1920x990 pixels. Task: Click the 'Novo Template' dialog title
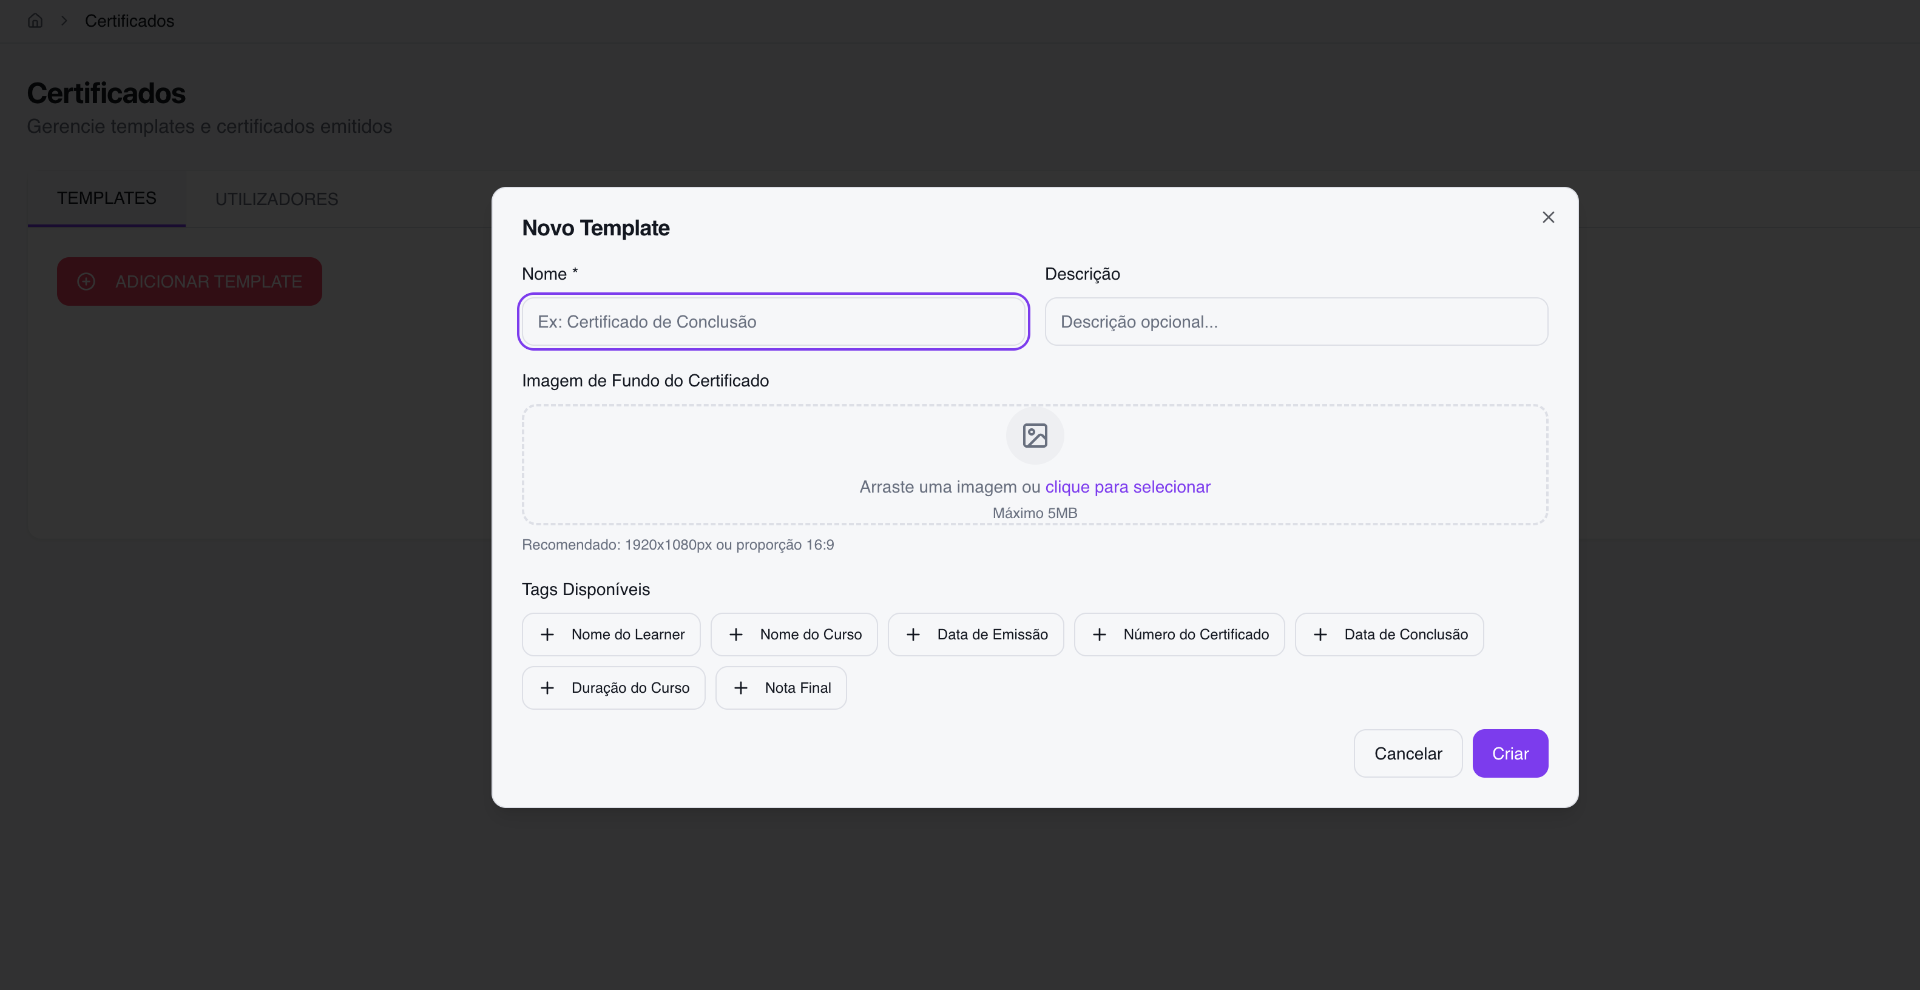596,228
